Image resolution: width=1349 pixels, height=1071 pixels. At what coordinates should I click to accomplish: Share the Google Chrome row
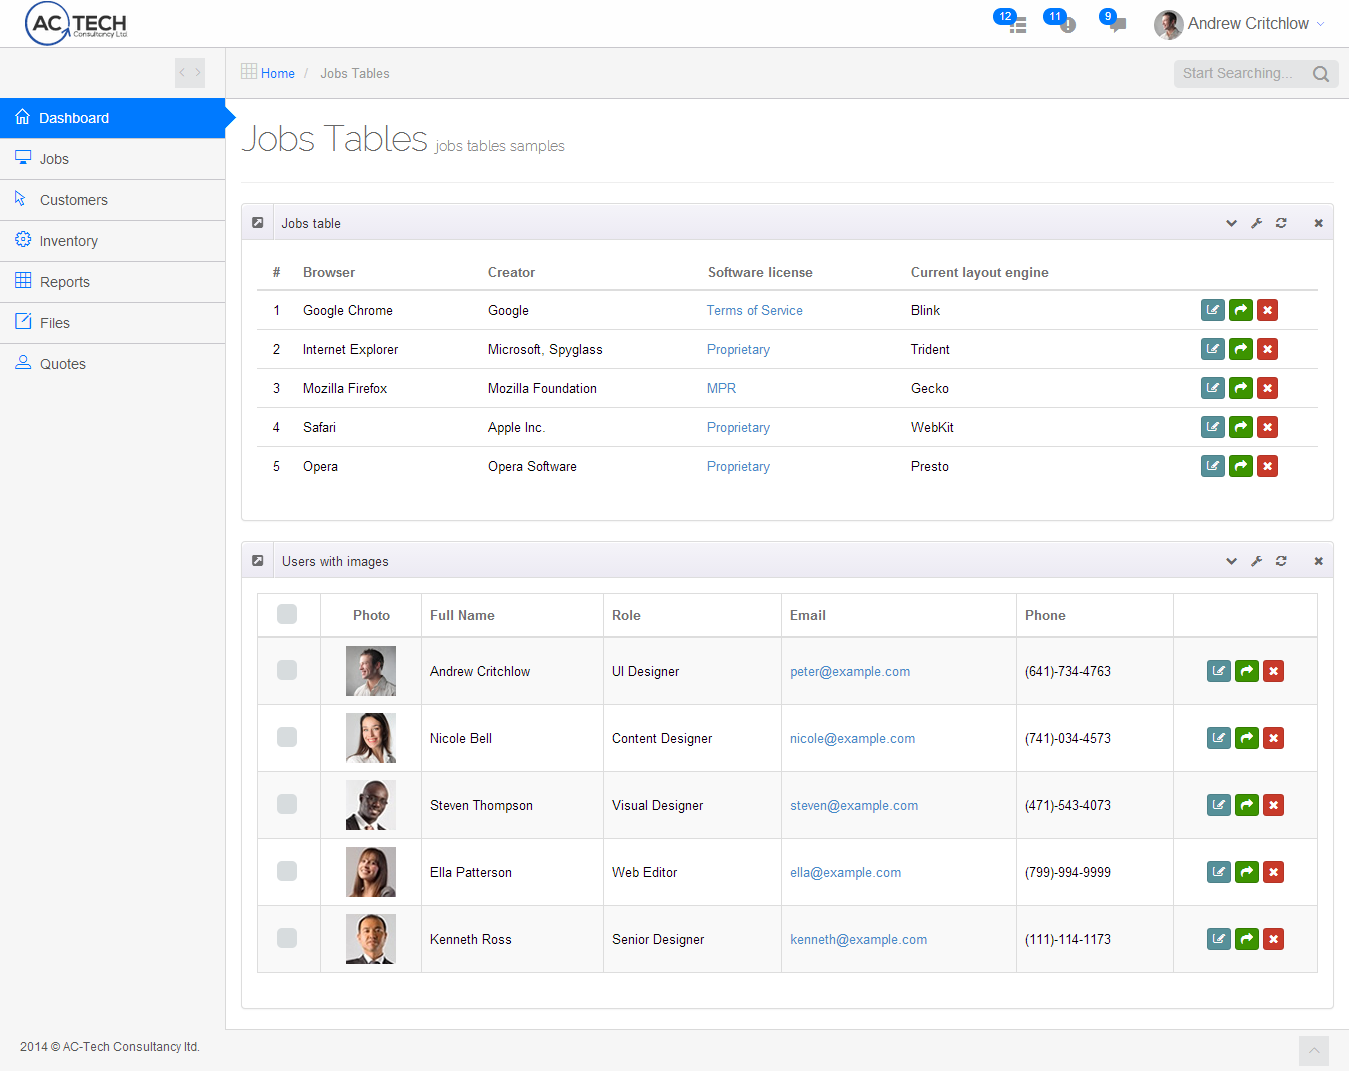pos(1241,310)
